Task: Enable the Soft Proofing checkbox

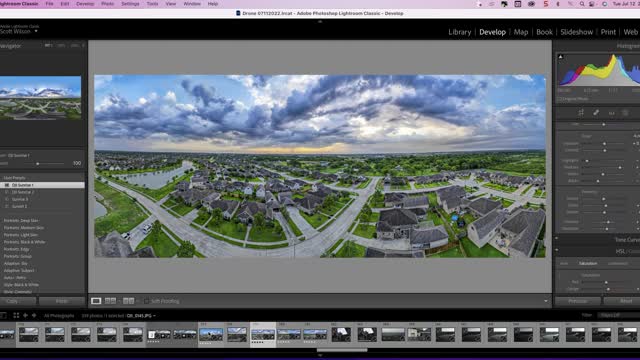Action: (146, 301)
